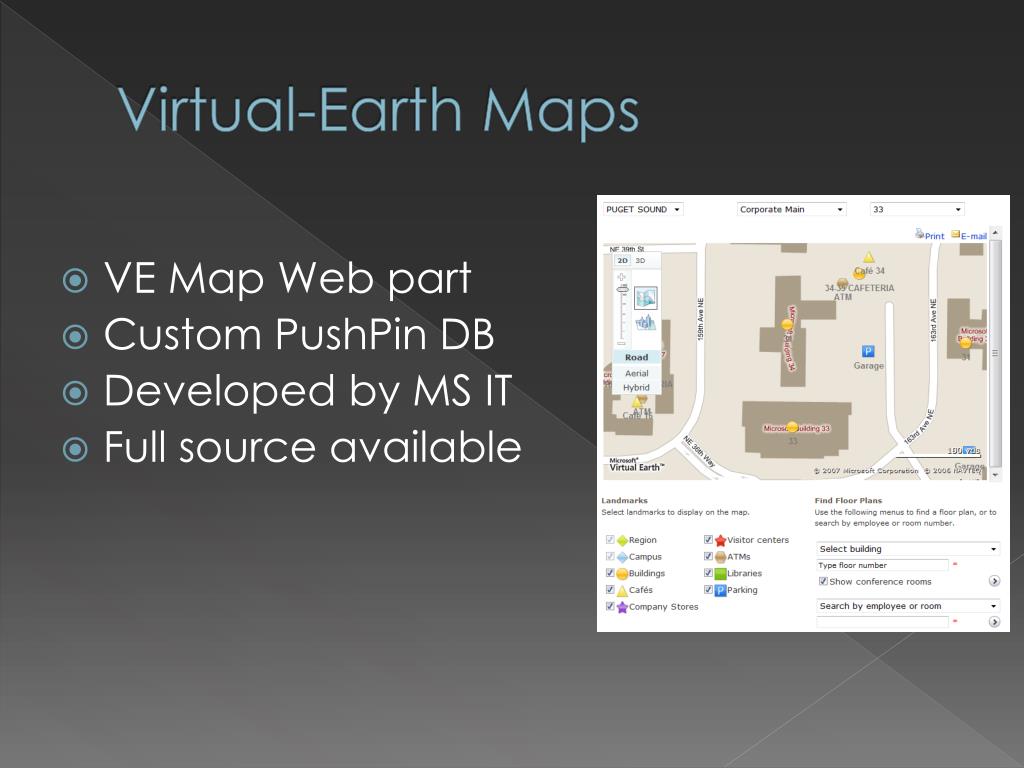Click the Print link
This screenshot has width=1024, height=768.
(935, 236)
